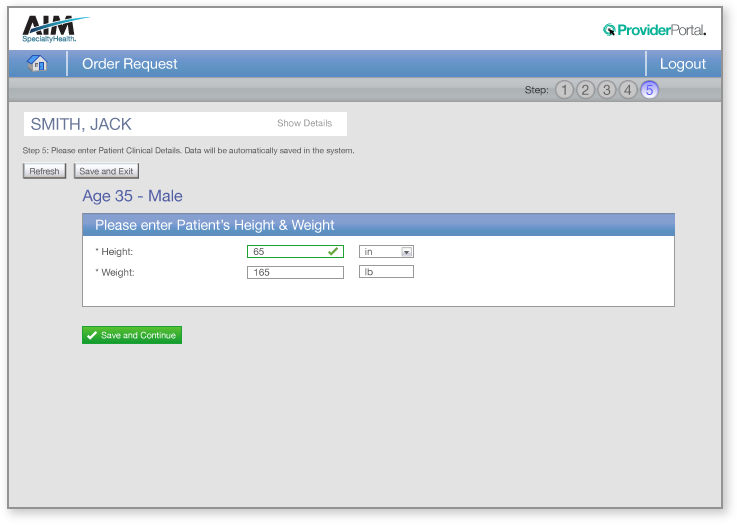Screen dimensions: 737x525
Task: Click the ProviderPortal logo
Action: (654, 30)
